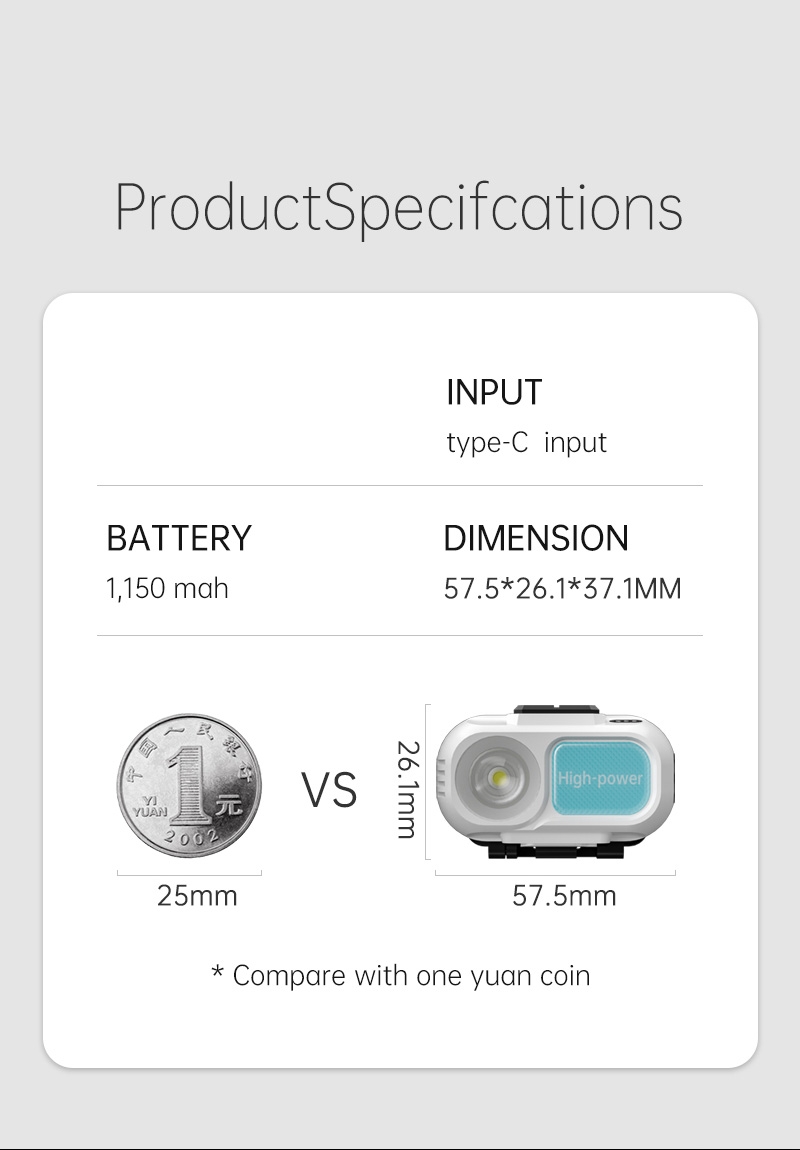The height and width of the screenshot is (1150, 800).
Task: Click the 26.1mm vertical label
Action: click(x=408, y=789)
